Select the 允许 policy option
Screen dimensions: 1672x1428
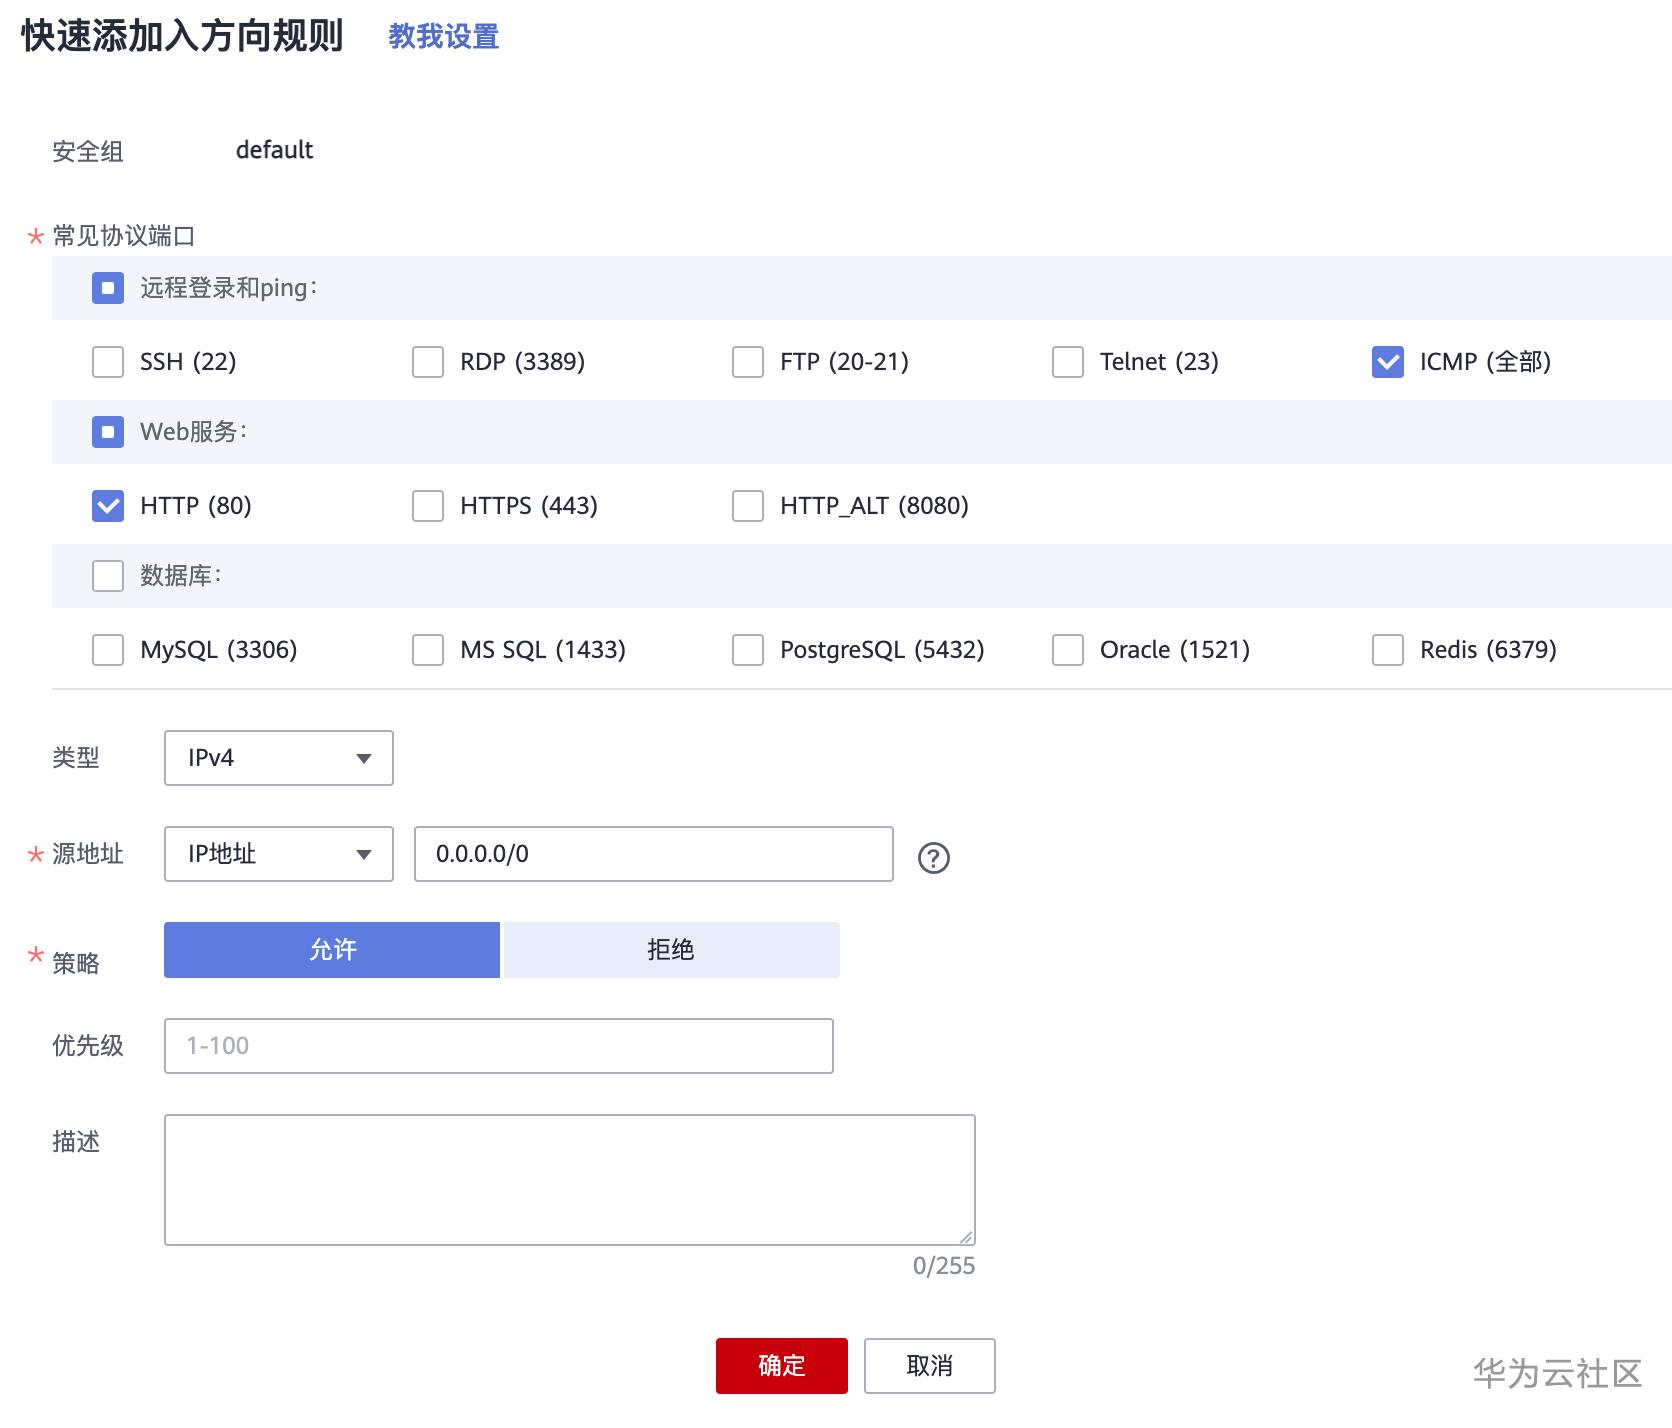click(x=332, y=950)
